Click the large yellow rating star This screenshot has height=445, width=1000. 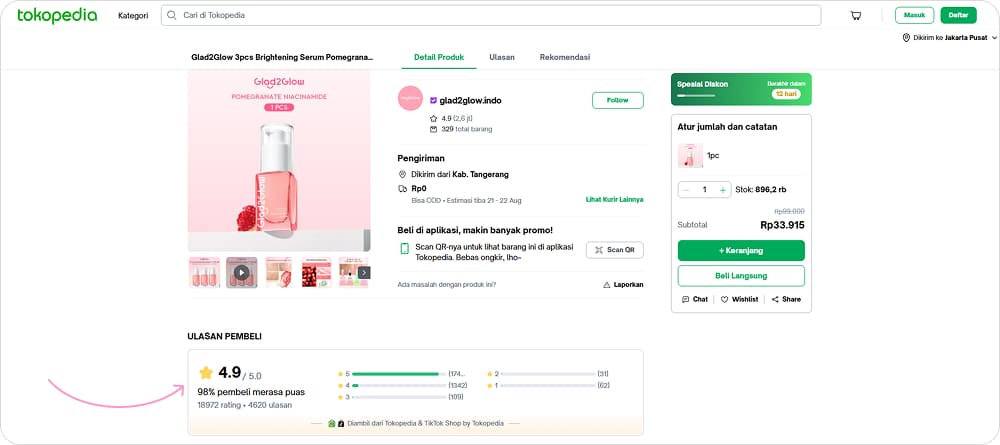[206, 372]
